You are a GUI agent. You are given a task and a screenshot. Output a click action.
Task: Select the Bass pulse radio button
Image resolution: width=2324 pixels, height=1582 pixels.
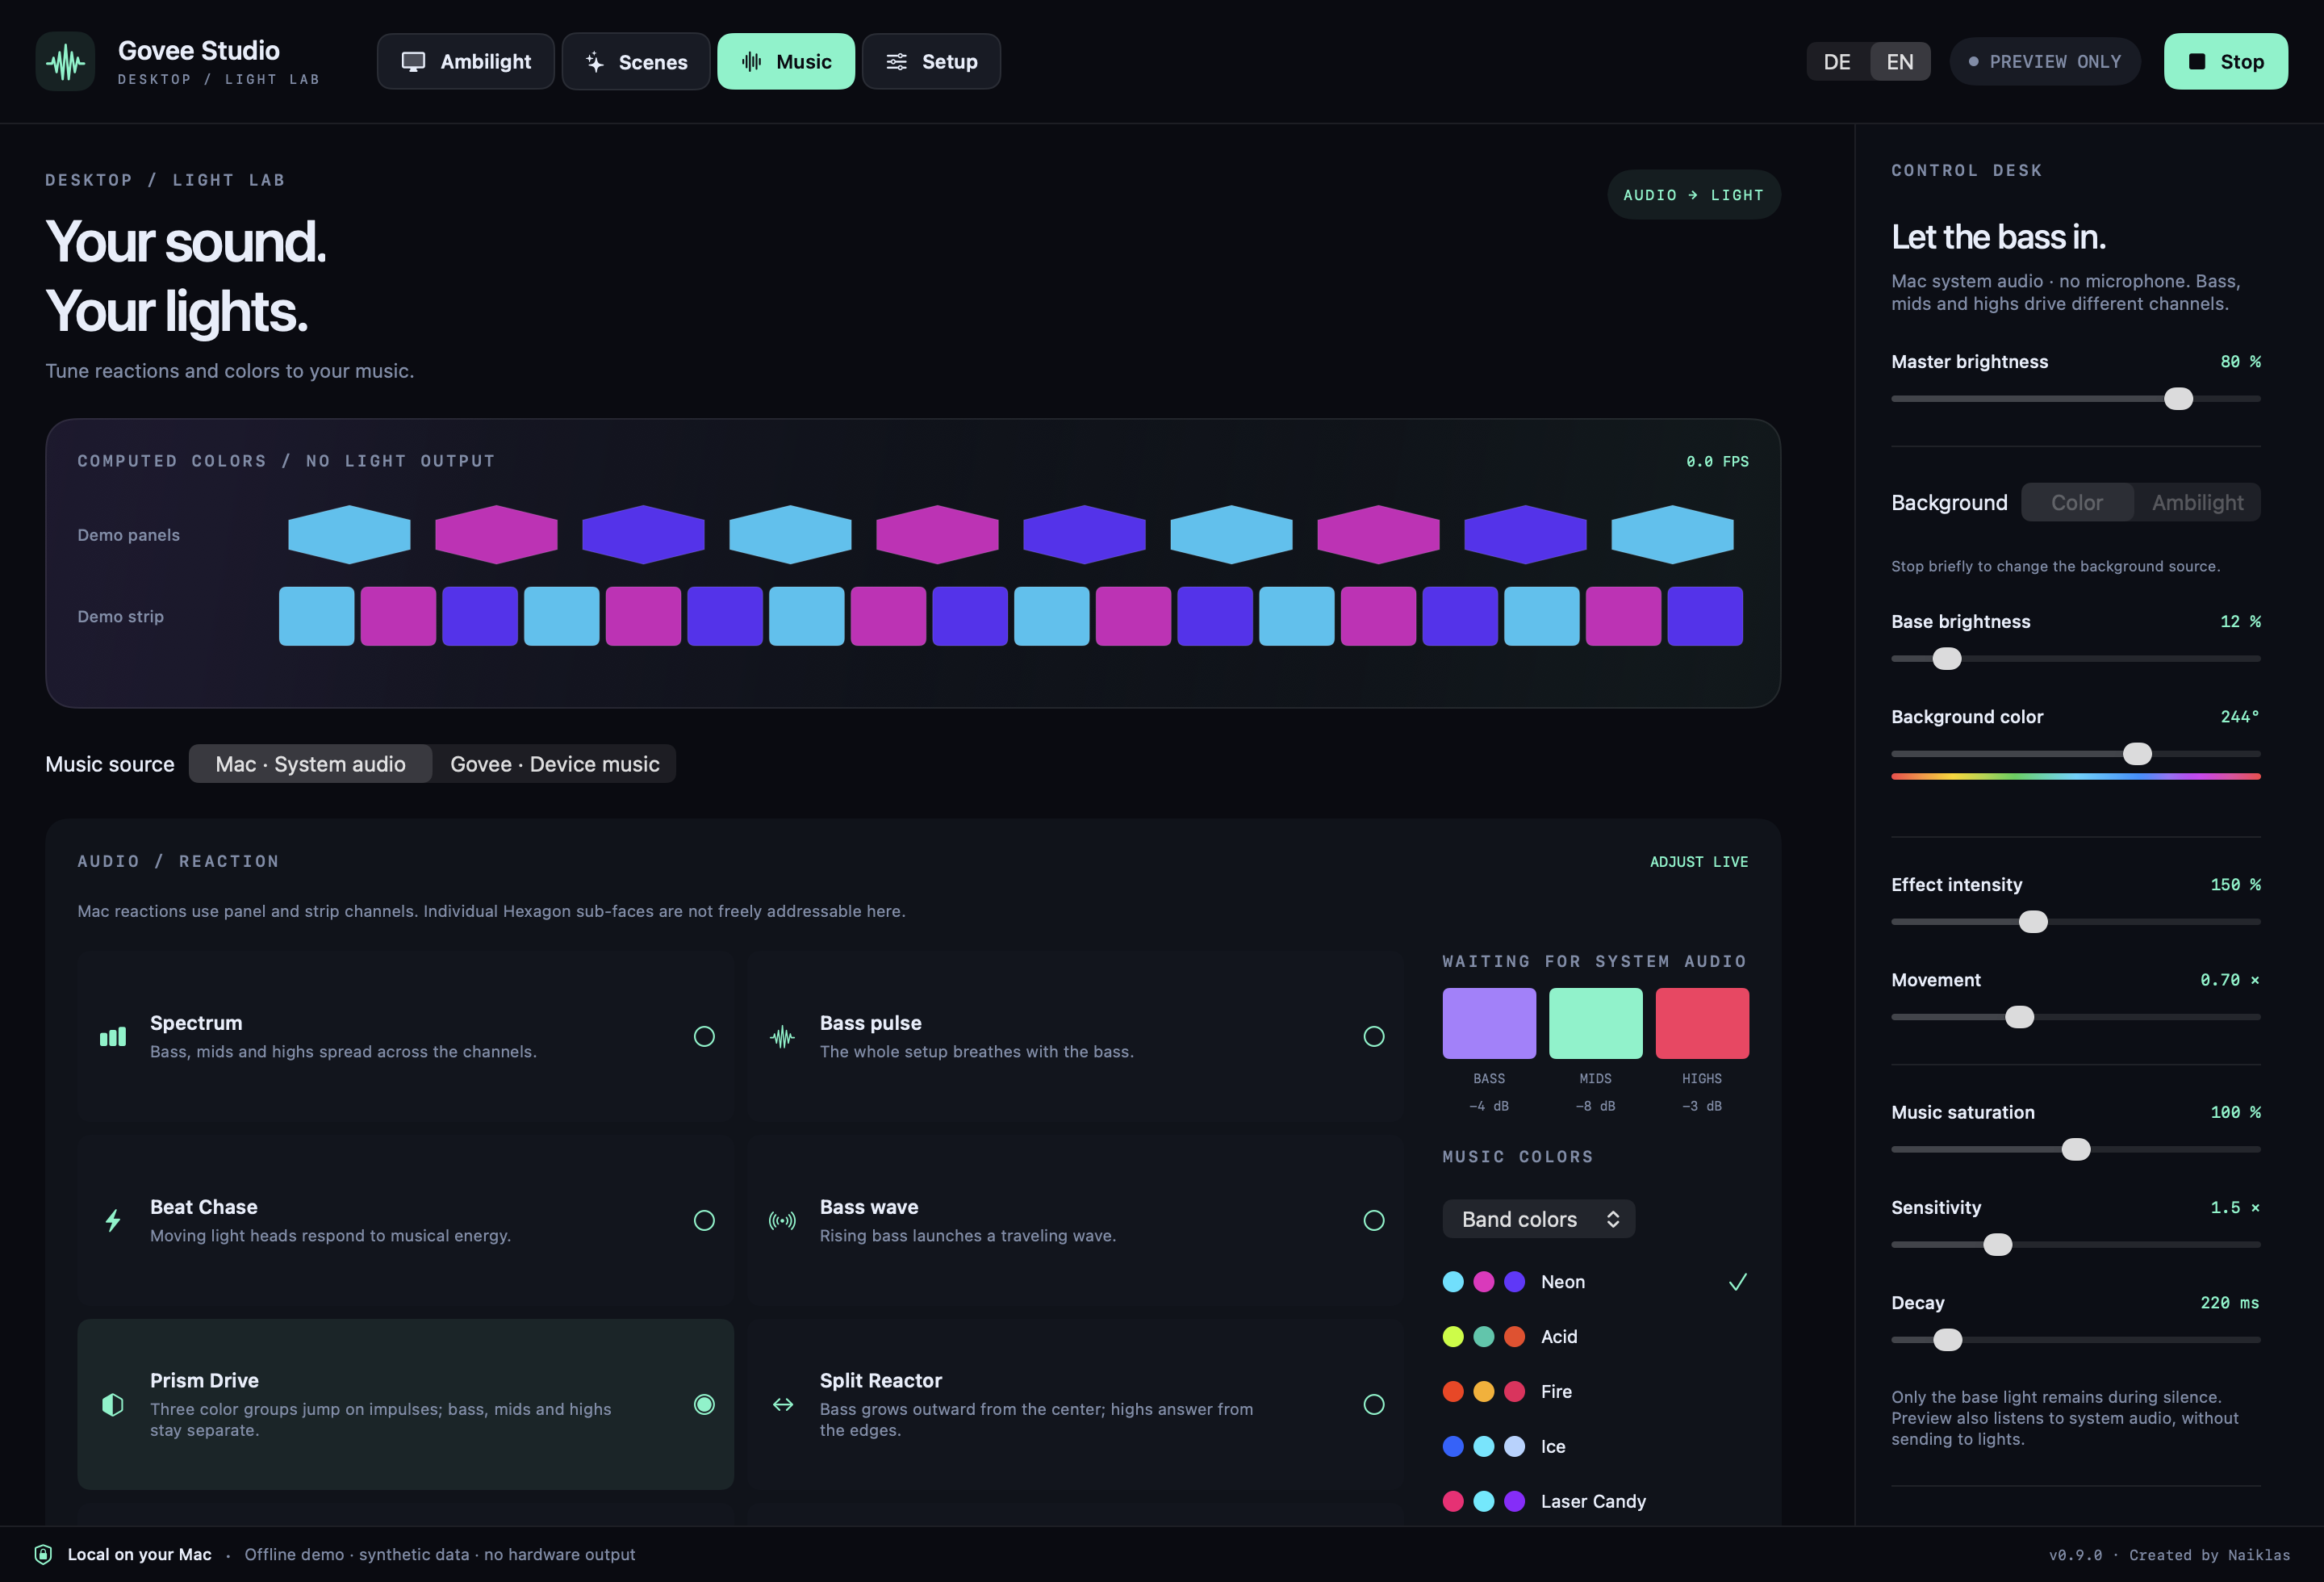coord(1374,1036)
